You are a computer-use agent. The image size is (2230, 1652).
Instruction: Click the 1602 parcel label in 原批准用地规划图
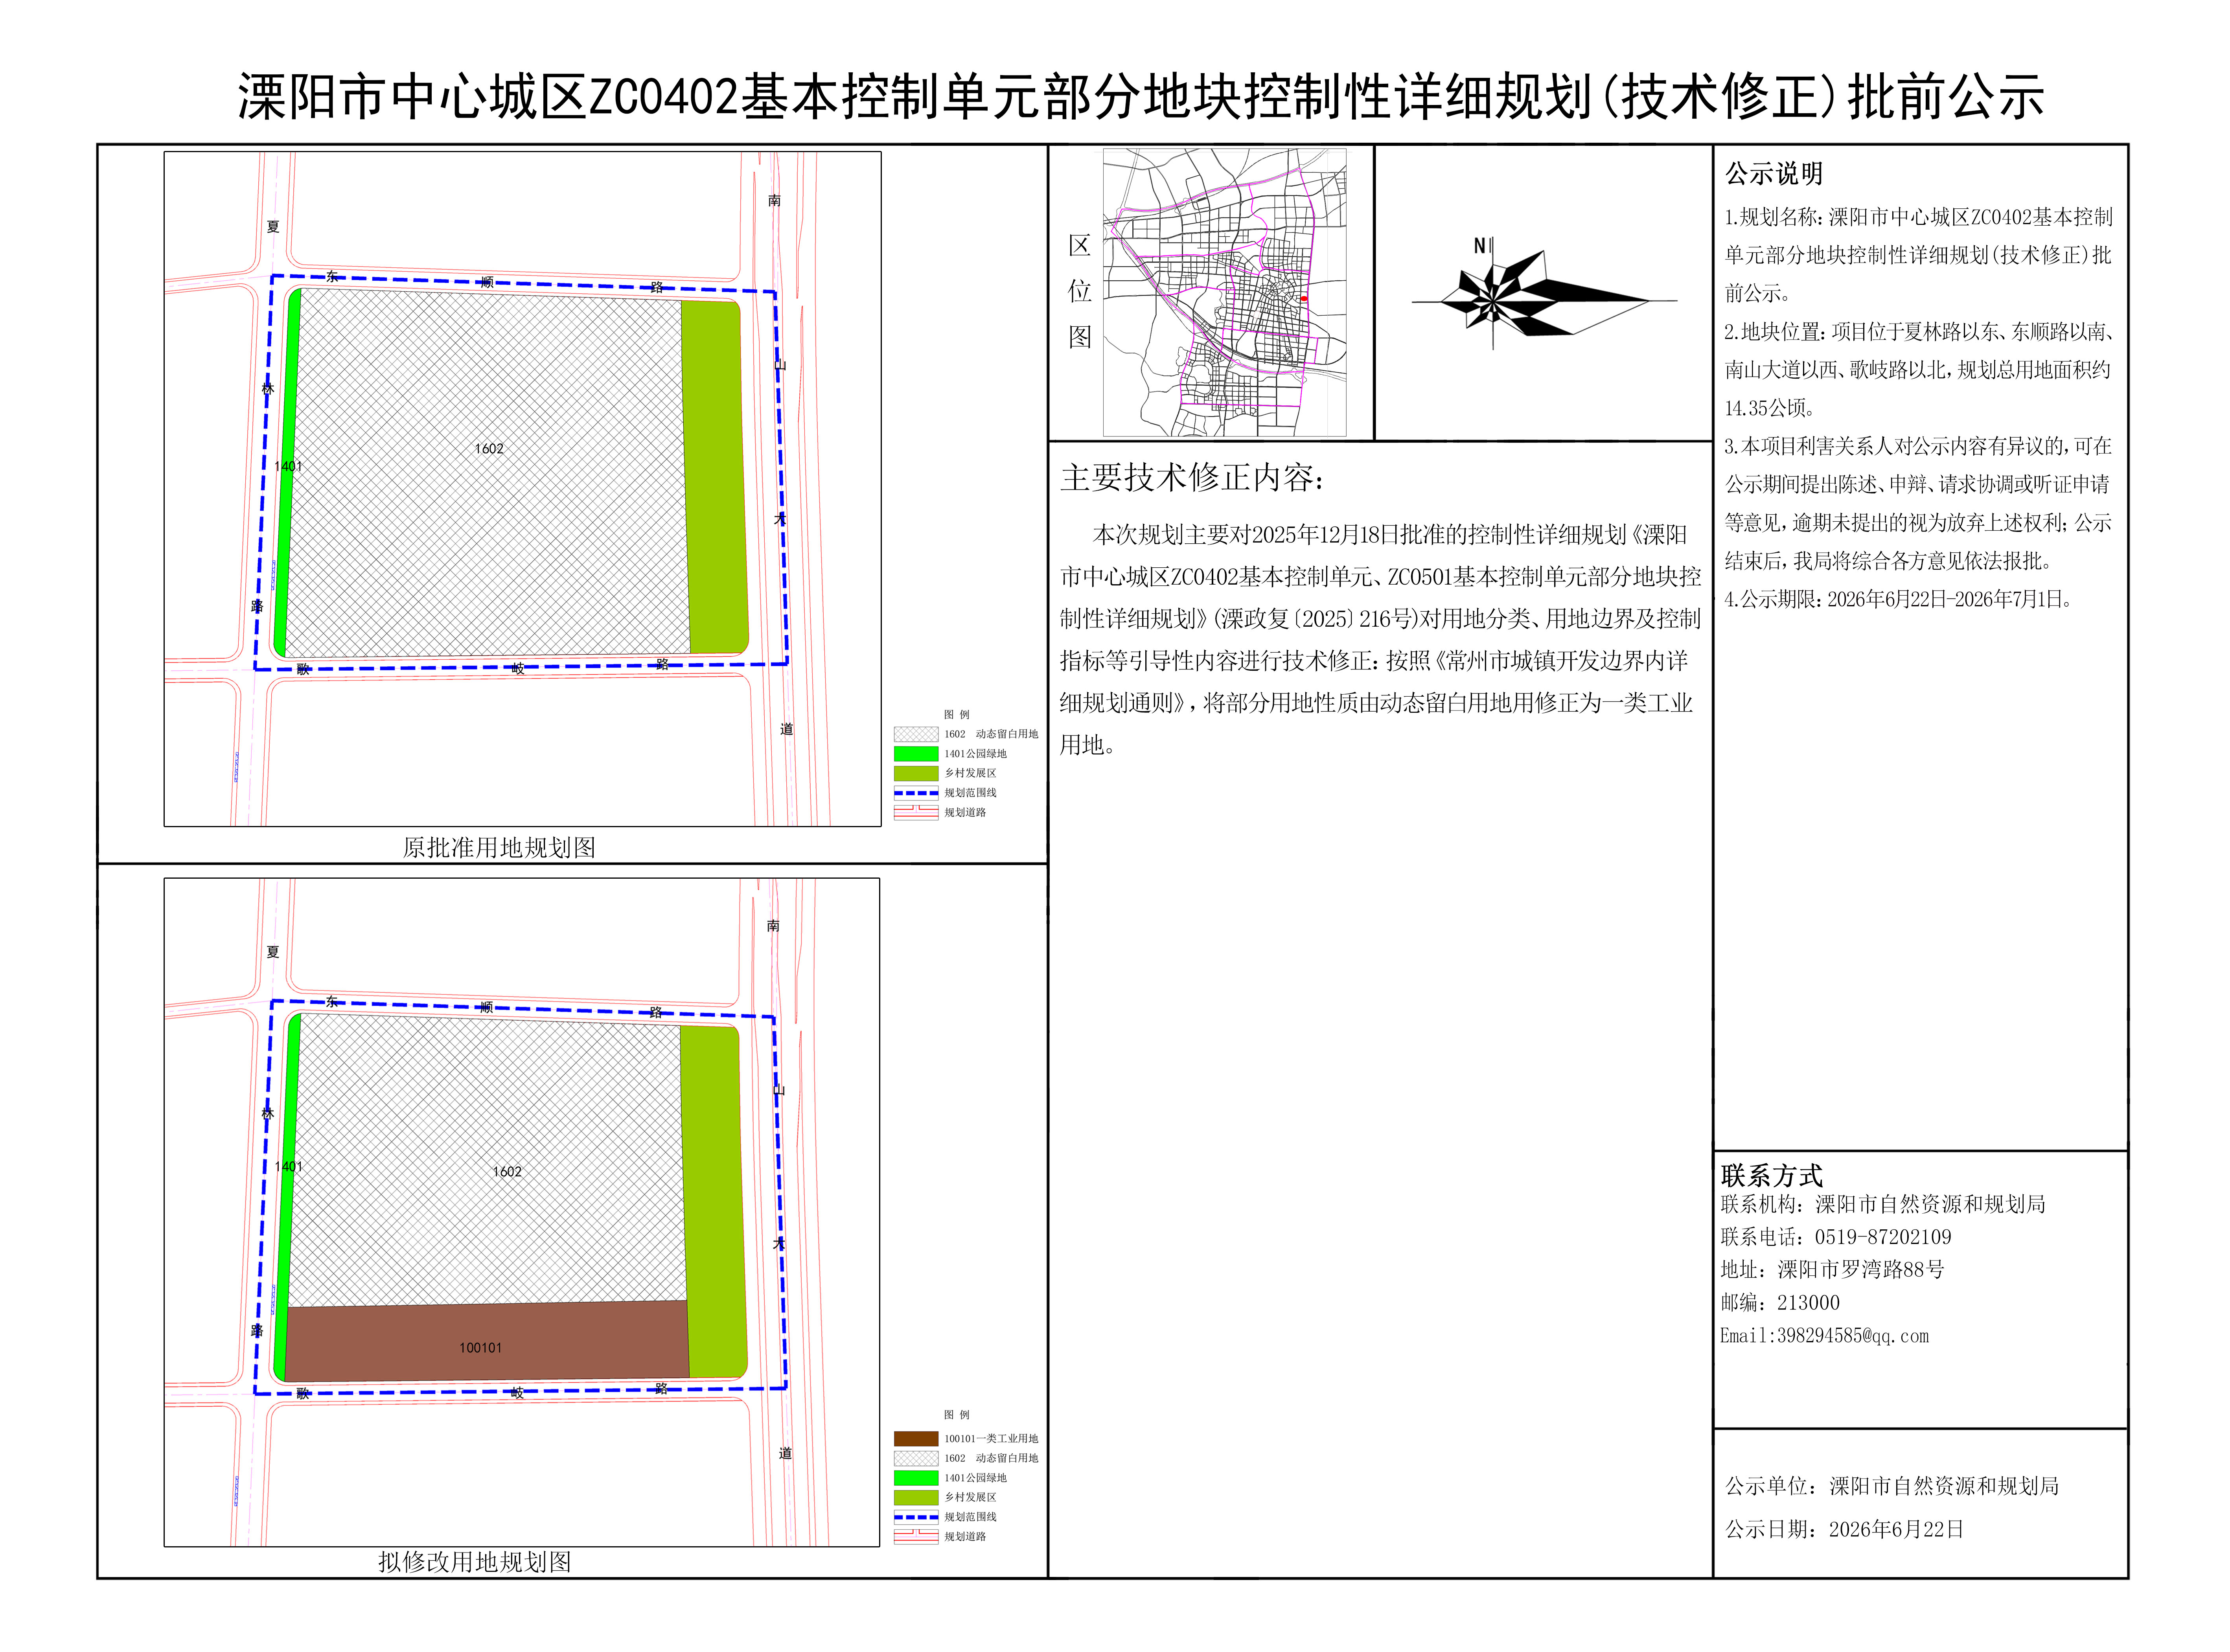pyautogui.click(x=489, y=449)
